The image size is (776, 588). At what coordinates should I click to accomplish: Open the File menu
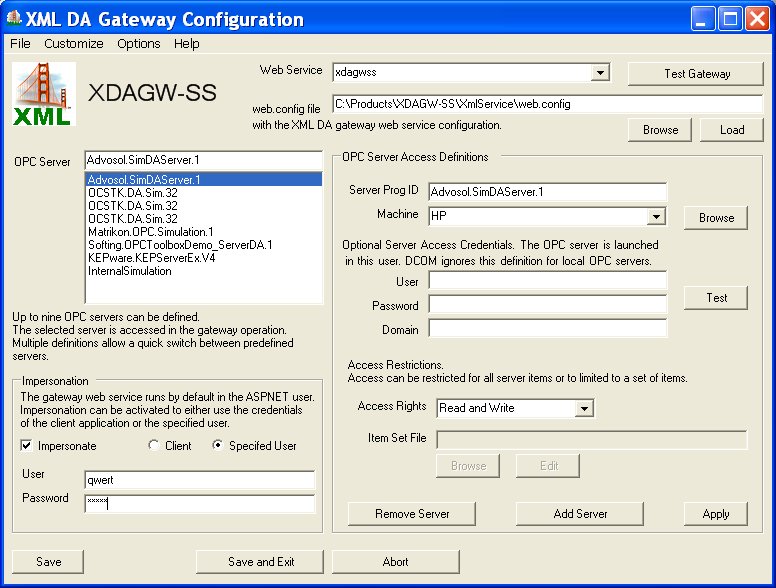20,44
